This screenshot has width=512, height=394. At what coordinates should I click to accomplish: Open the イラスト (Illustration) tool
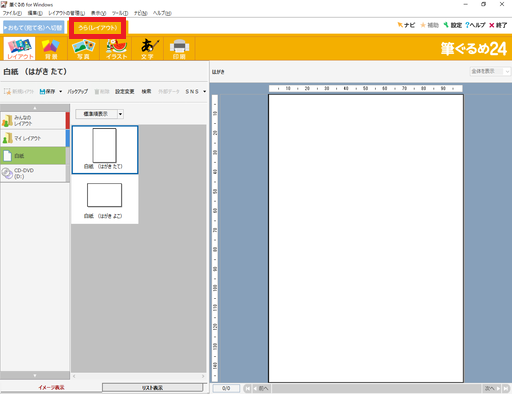pyautogui.click(x=116, y=49)
